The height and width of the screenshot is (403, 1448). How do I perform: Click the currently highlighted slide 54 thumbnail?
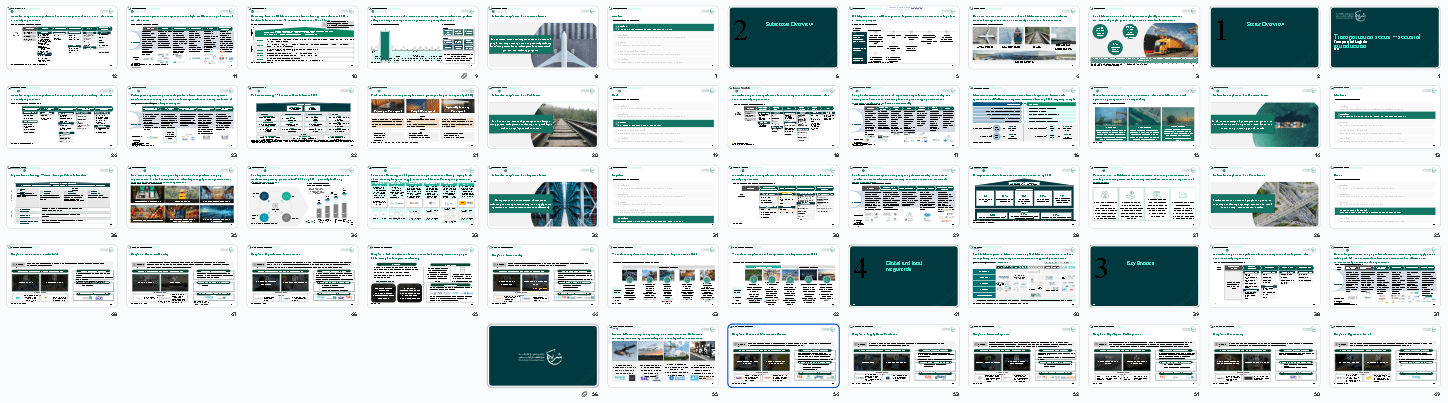pyautogui.click(x=783, y=355)
